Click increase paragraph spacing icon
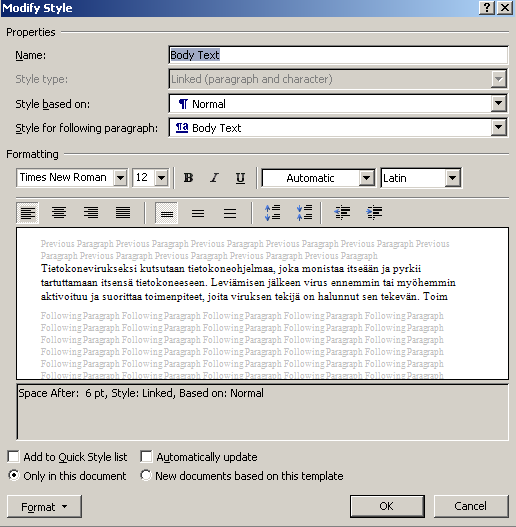The height and width of the screenshot is (527, 516). pyautogui.click(x=272, y=213)
